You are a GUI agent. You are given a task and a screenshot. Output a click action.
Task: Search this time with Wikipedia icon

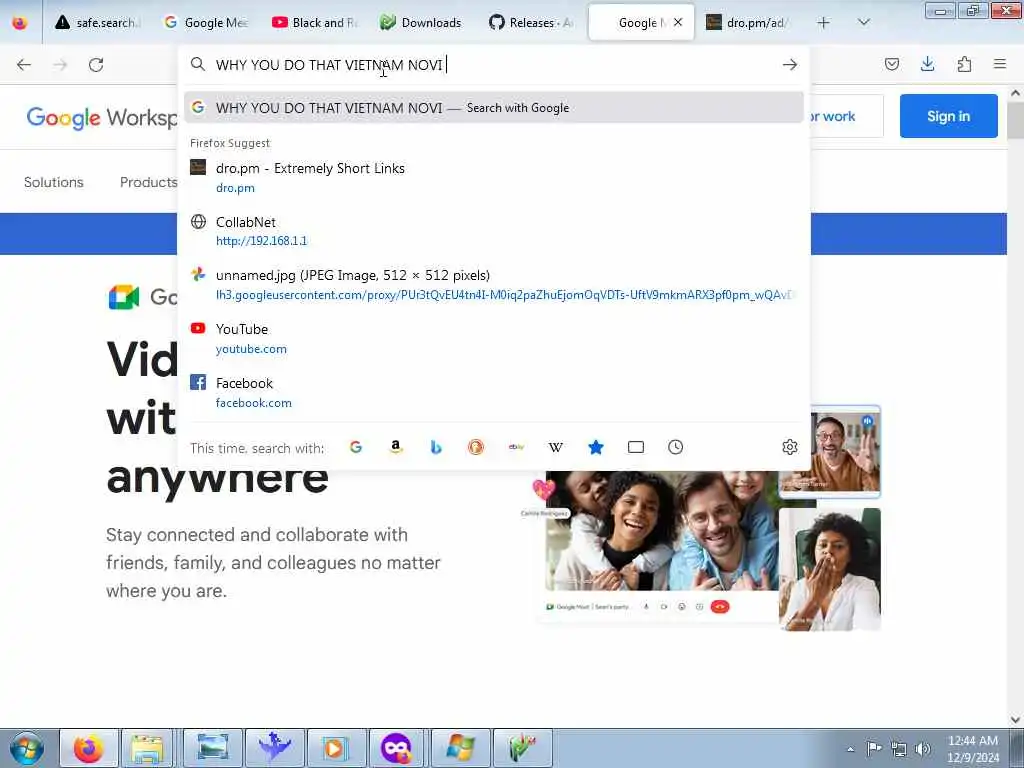[556, 447]
